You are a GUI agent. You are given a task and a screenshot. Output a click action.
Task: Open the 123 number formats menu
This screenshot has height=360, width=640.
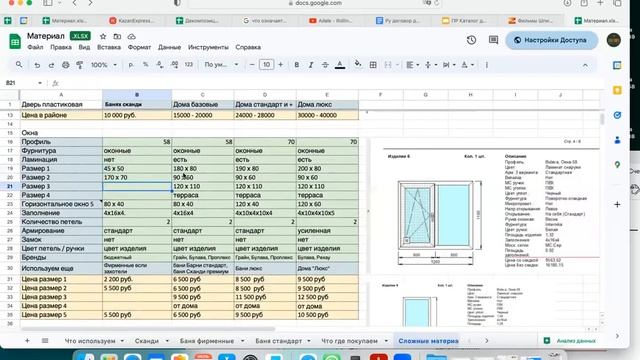pos(189,65)
